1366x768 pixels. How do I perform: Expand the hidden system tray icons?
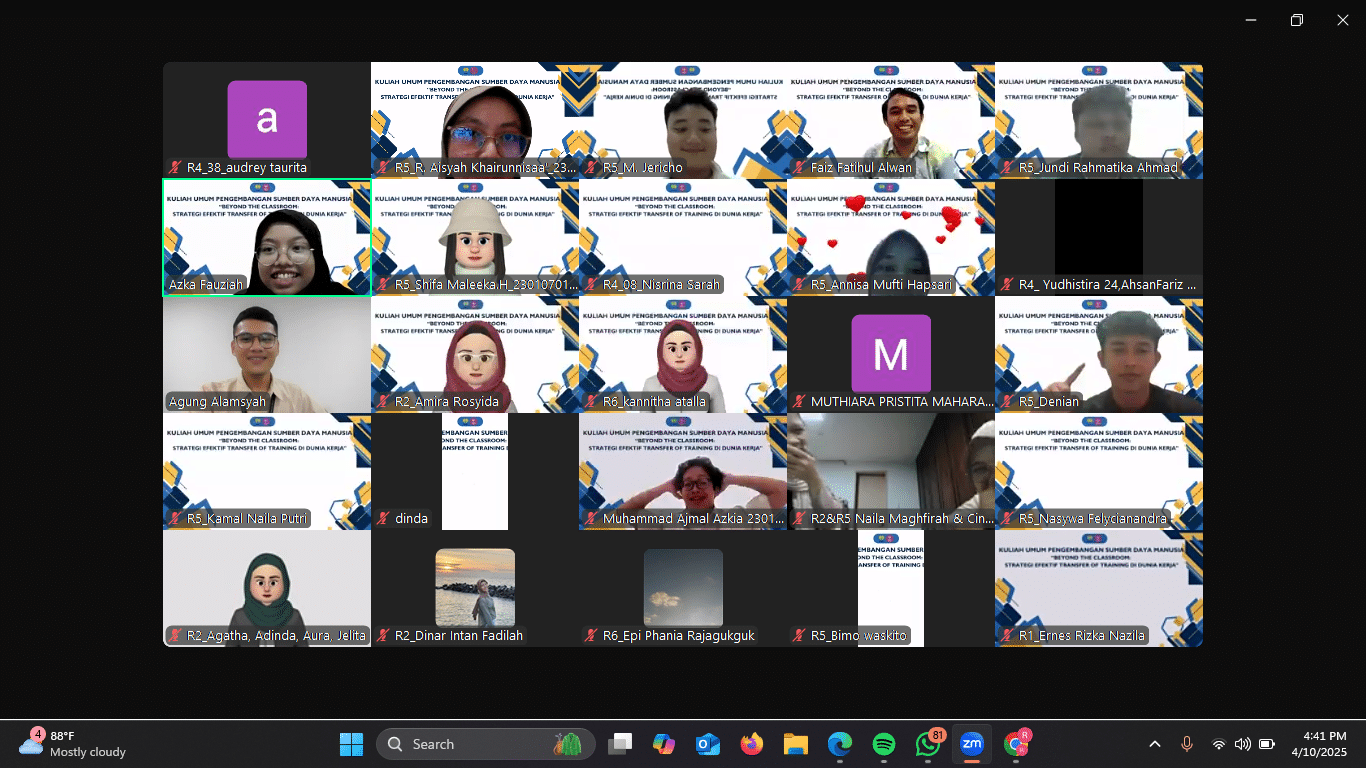[1155, 744]
